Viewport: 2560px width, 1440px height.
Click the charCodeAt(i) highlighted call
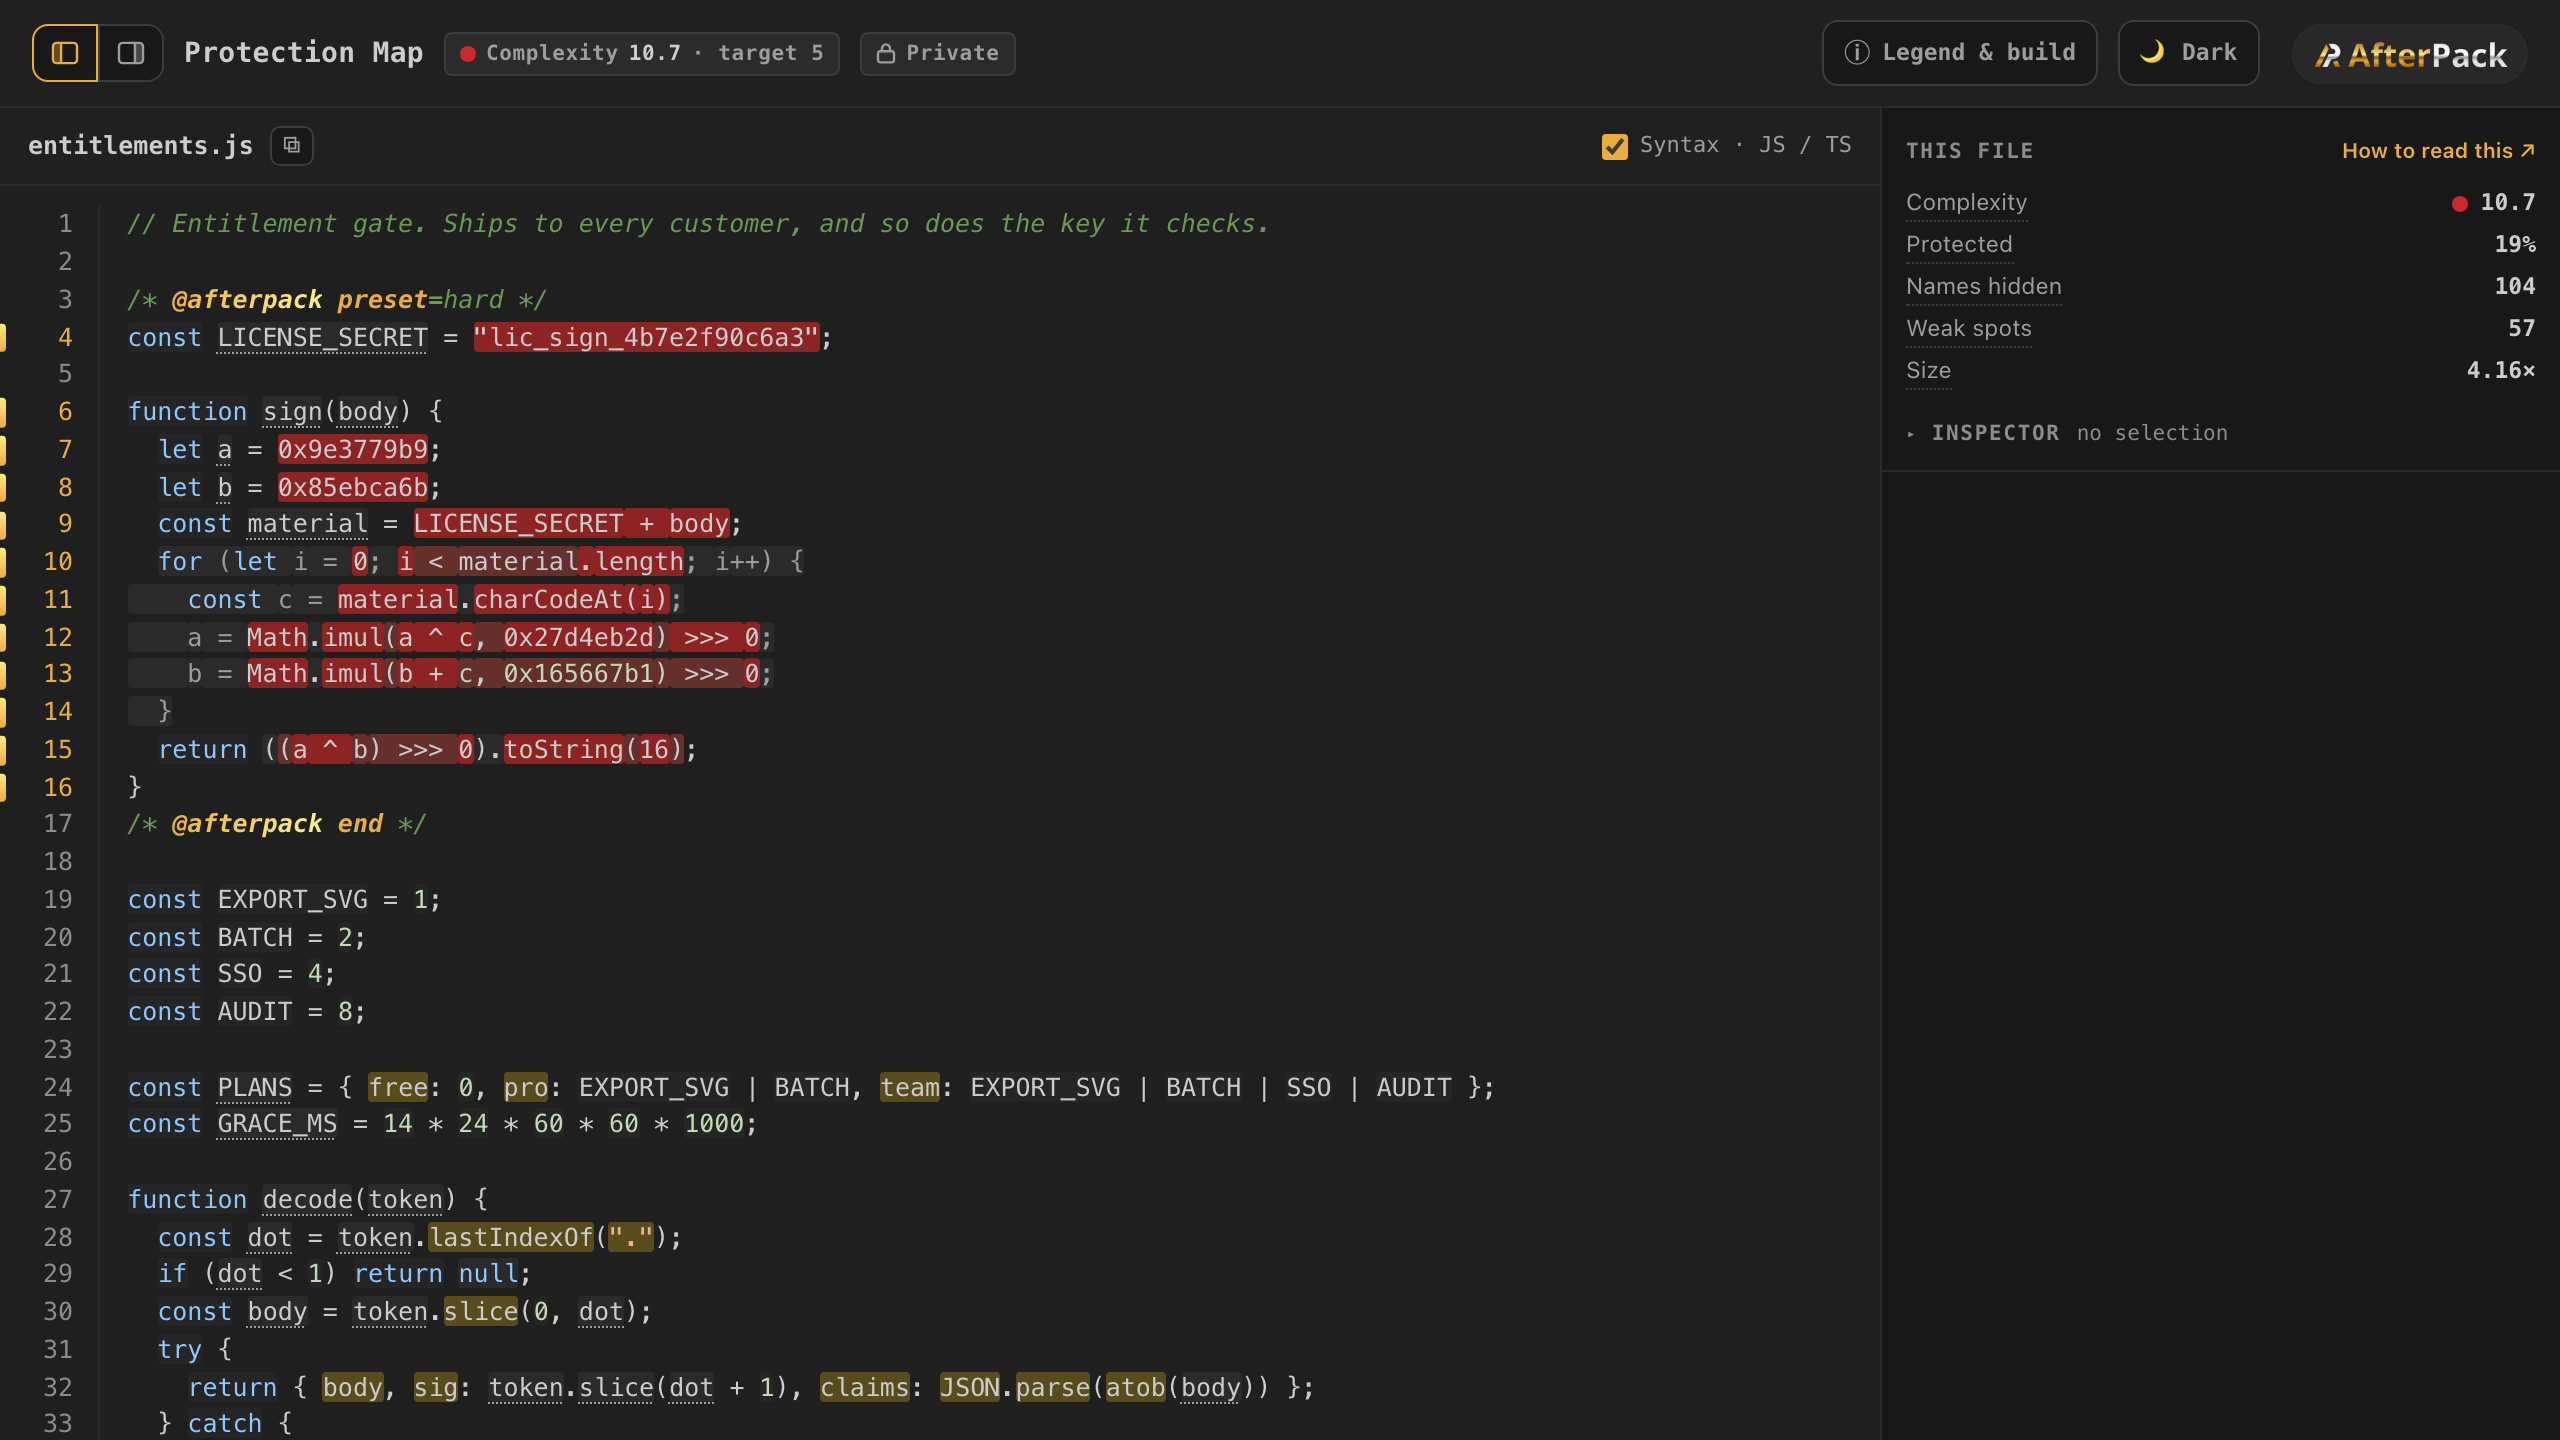[570, 600]
